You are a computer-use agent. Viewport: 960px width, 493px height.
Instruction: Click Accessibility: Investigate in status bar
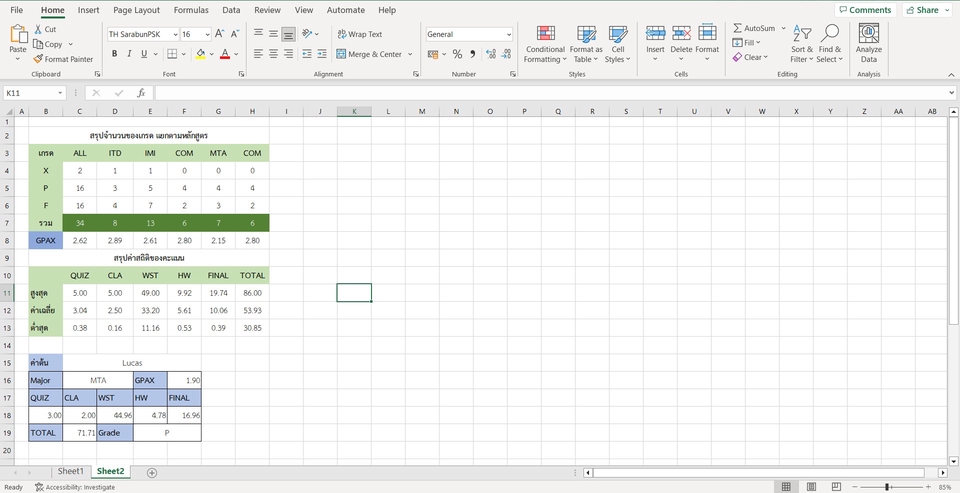tap(75, 487)
